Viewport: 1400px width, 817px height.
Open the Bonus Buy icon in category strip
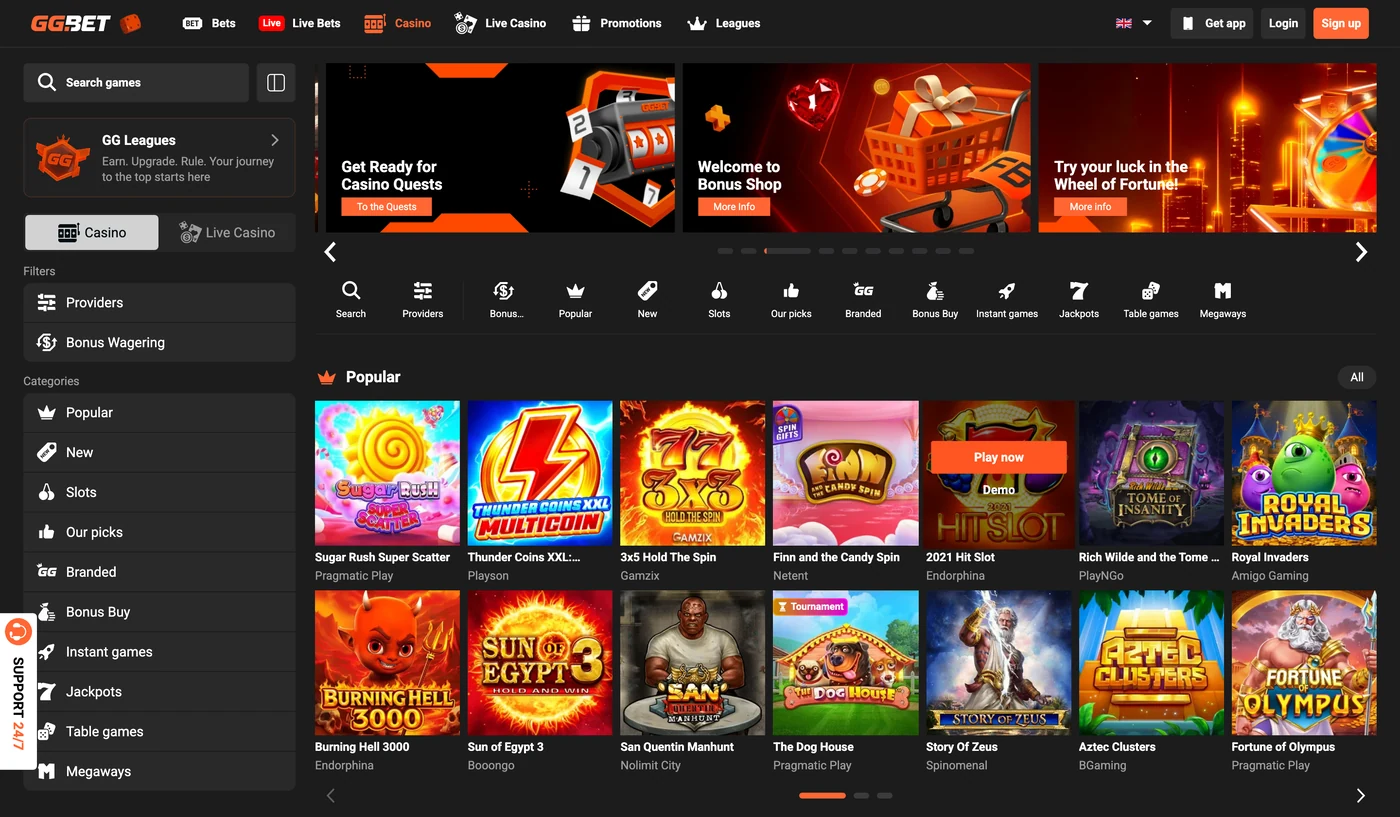coord(935,290)
